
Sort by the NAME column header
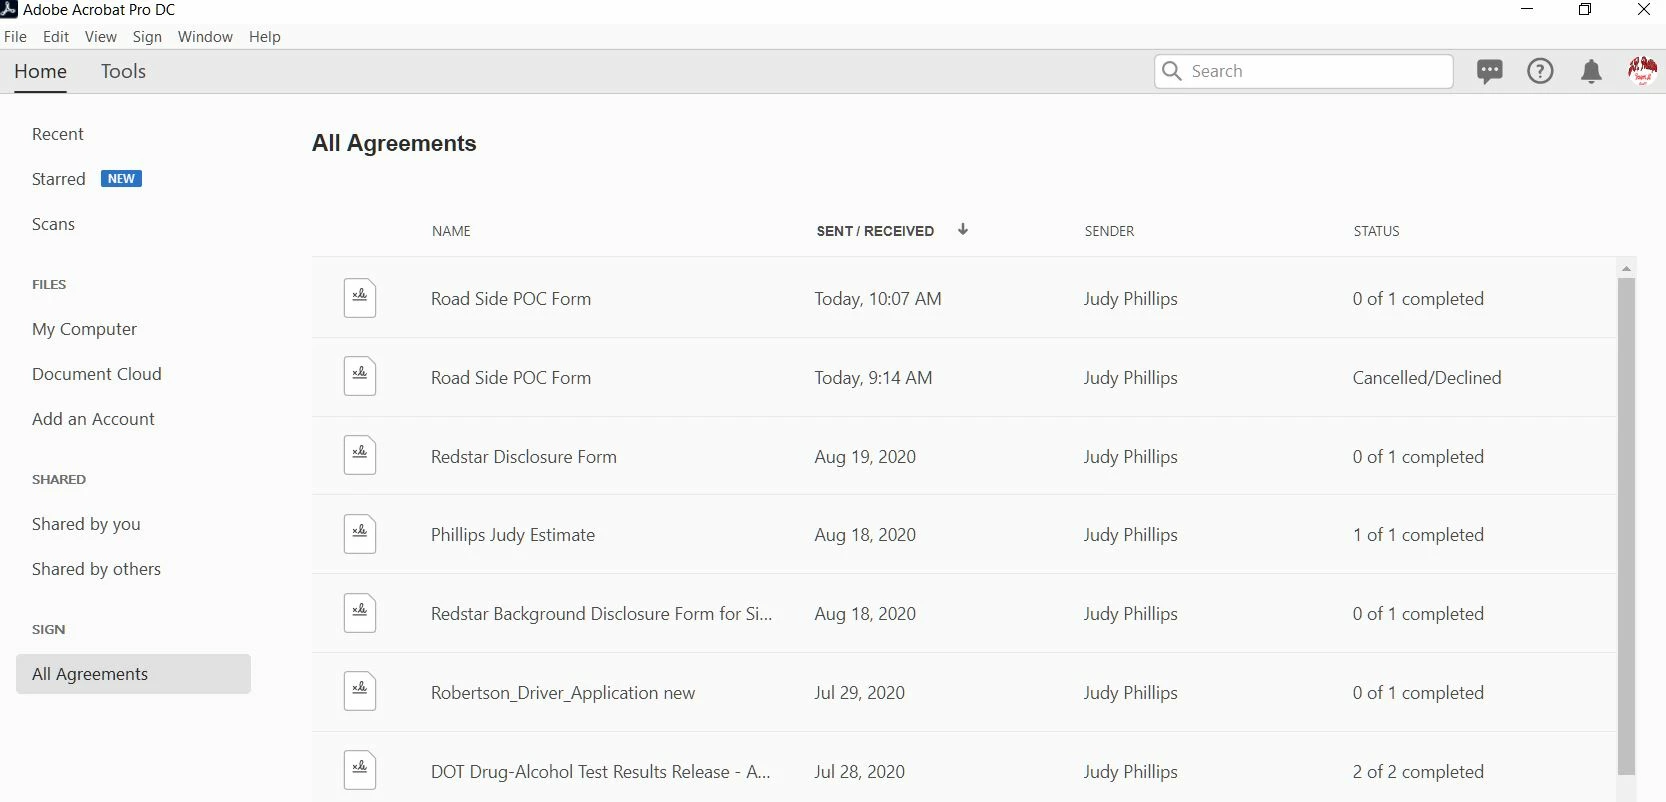[x=451, y=231]
